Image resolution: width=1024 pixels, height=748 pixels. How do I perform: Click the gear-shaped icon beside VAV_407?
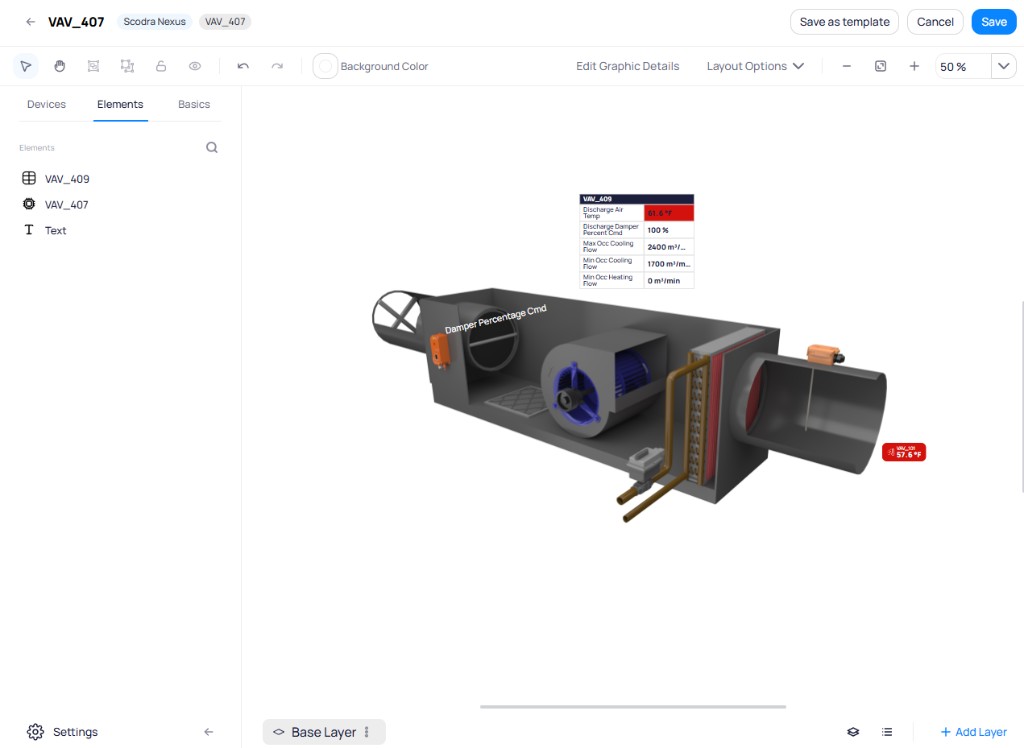pos(29,204)
